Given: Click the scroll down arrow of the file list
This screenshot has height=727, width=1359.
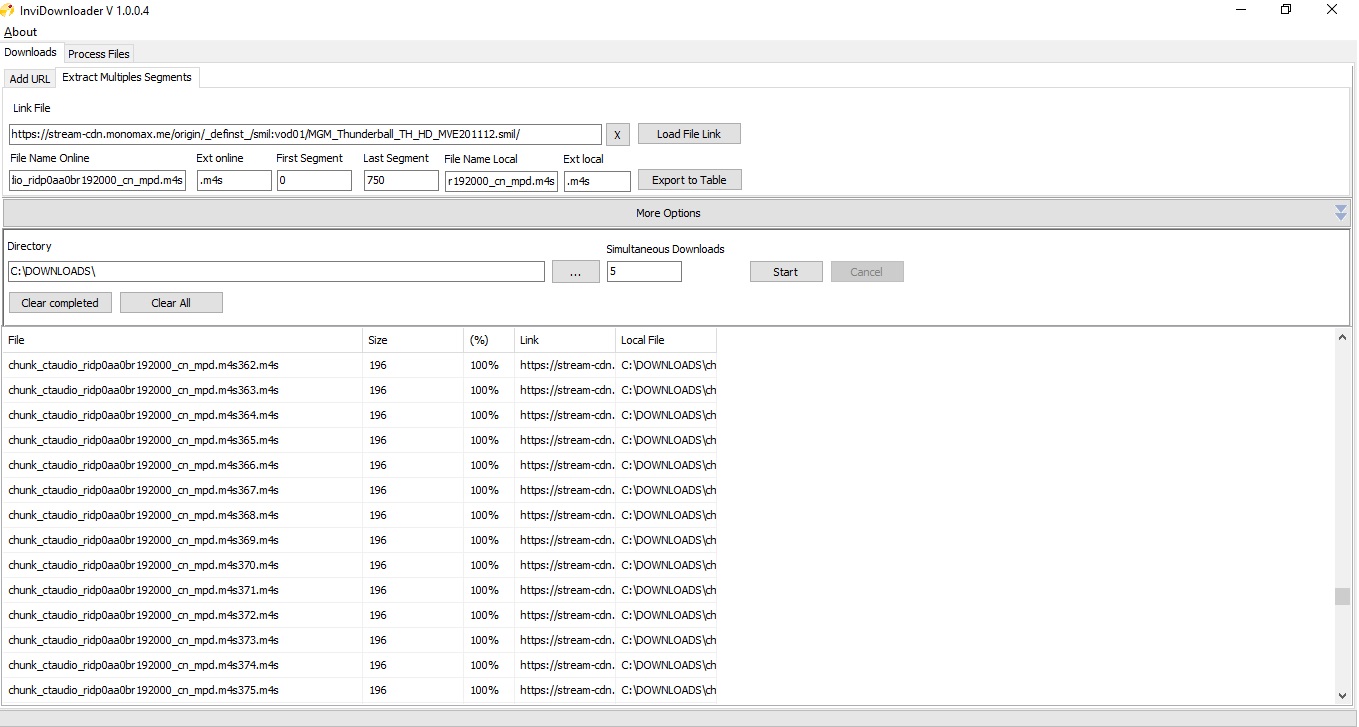Looking at the screenshot, I should click(x=1342, y=696).
